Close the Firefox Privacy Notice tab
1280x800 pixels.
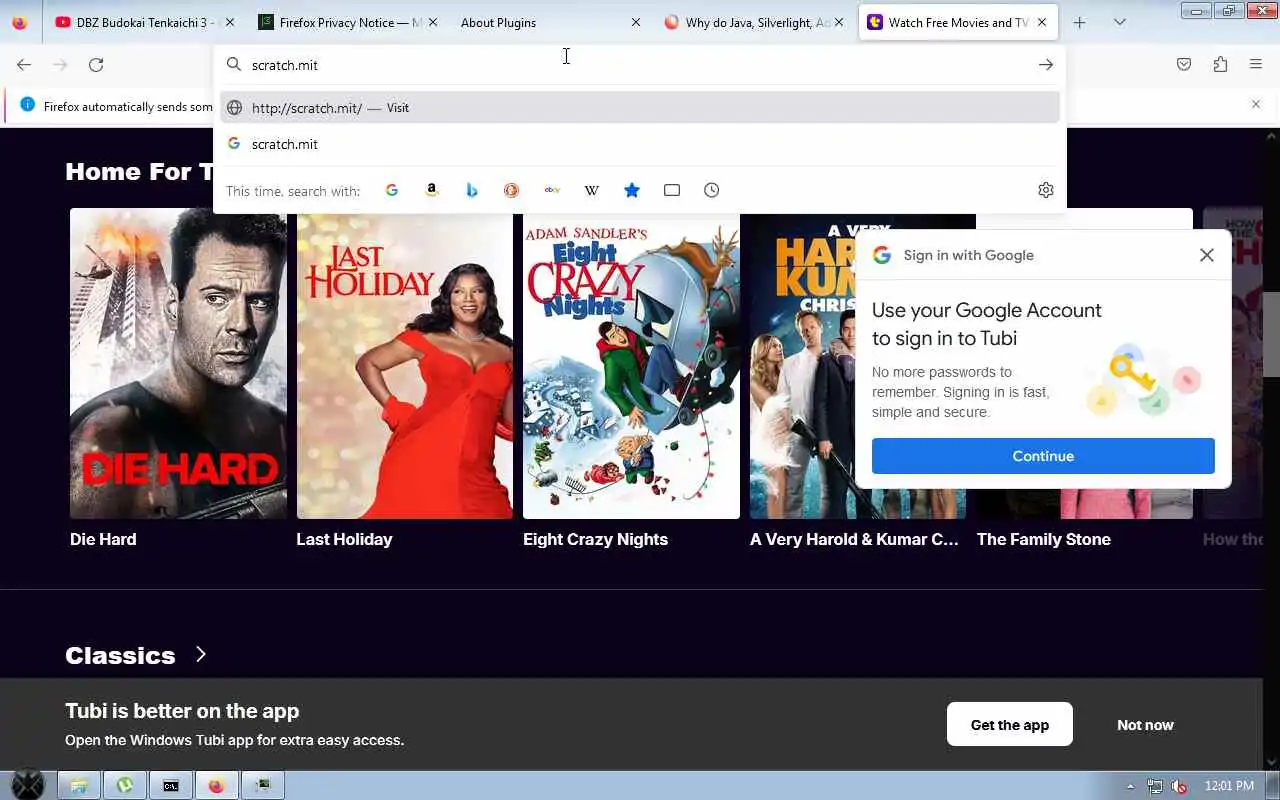(433, 22)
